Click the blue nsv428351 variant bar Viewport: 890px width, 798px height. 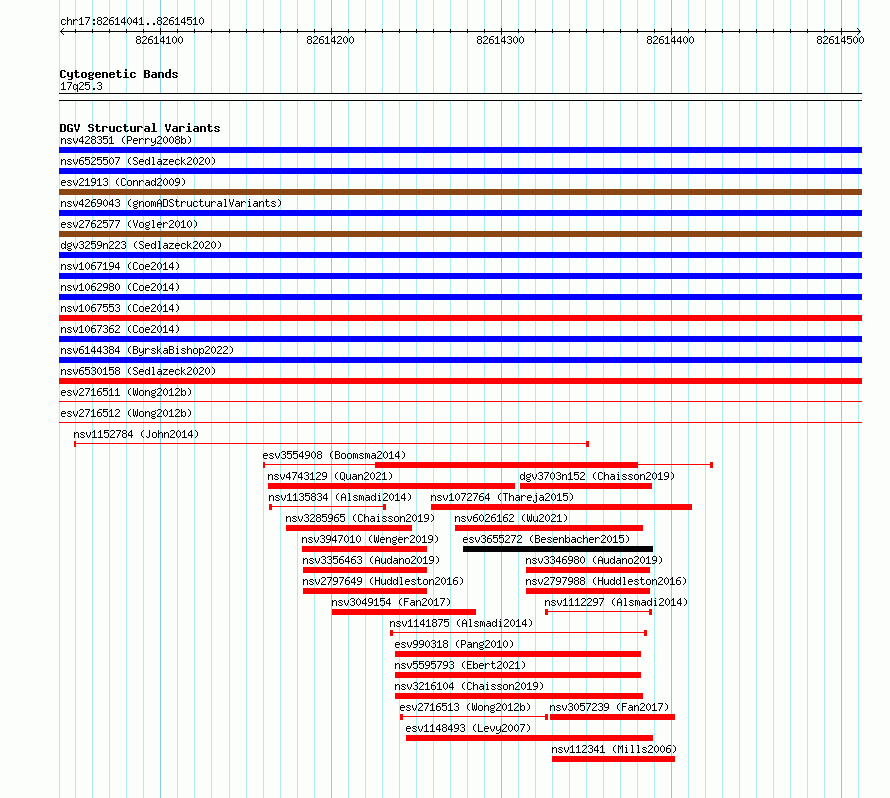(x=460, y=150)
